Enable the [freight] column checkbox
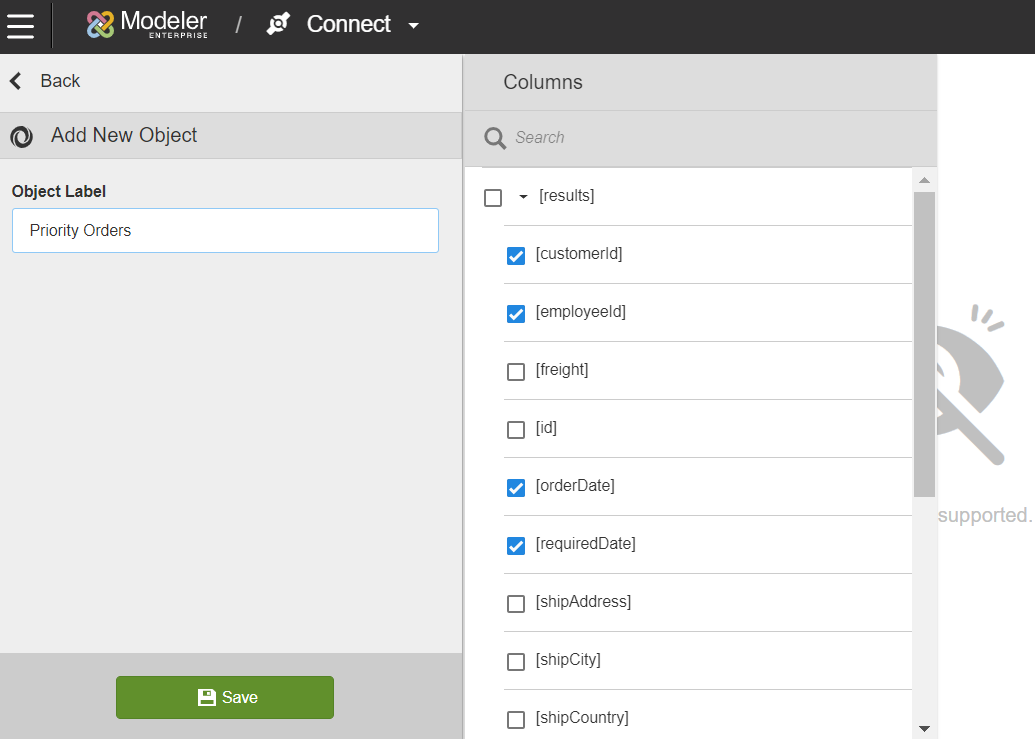Screen dimensions: 1035x739 tap(516, 372)
